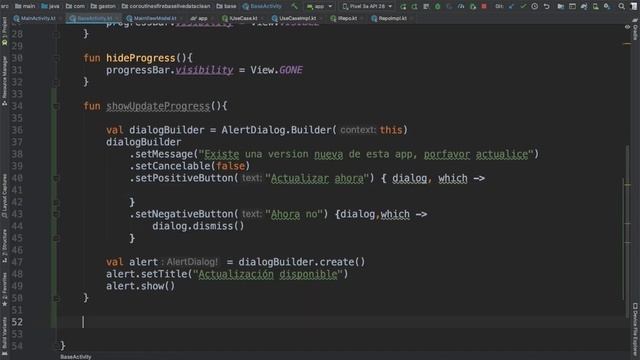640x360 pixels.
Task: Click the inspections indicator above editor scrollbar
Action: 627,27
